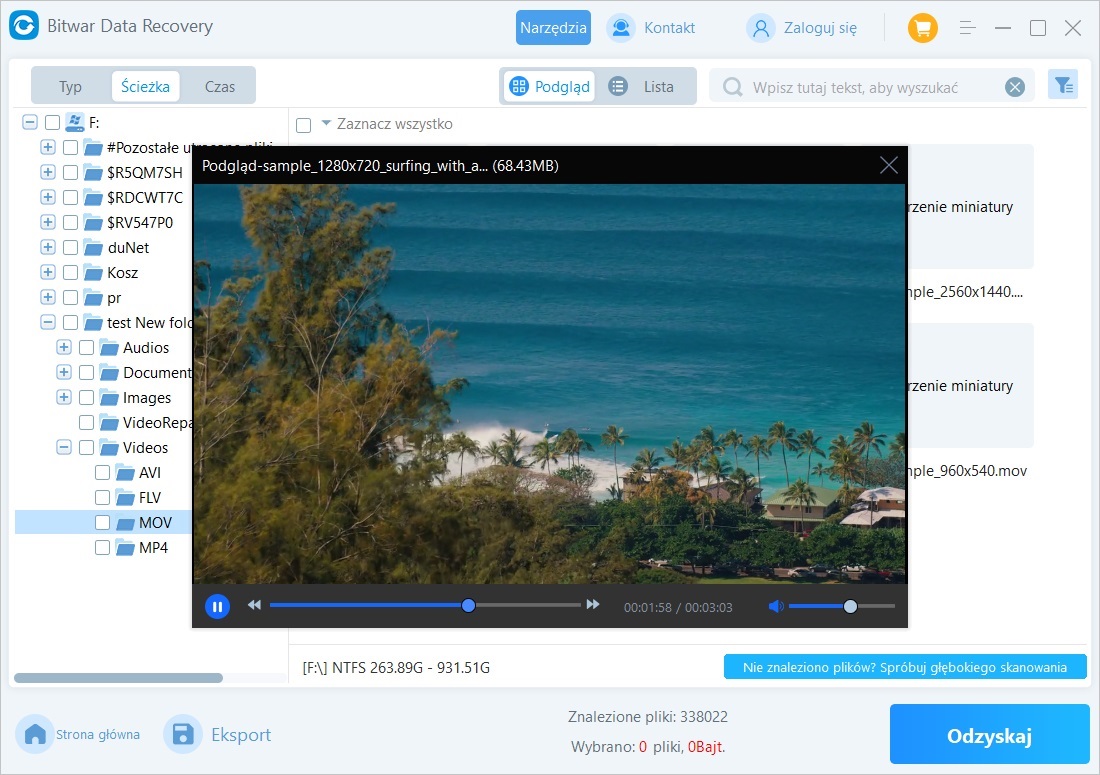Start deep scan via blue suggestion button

click(904, 667)
